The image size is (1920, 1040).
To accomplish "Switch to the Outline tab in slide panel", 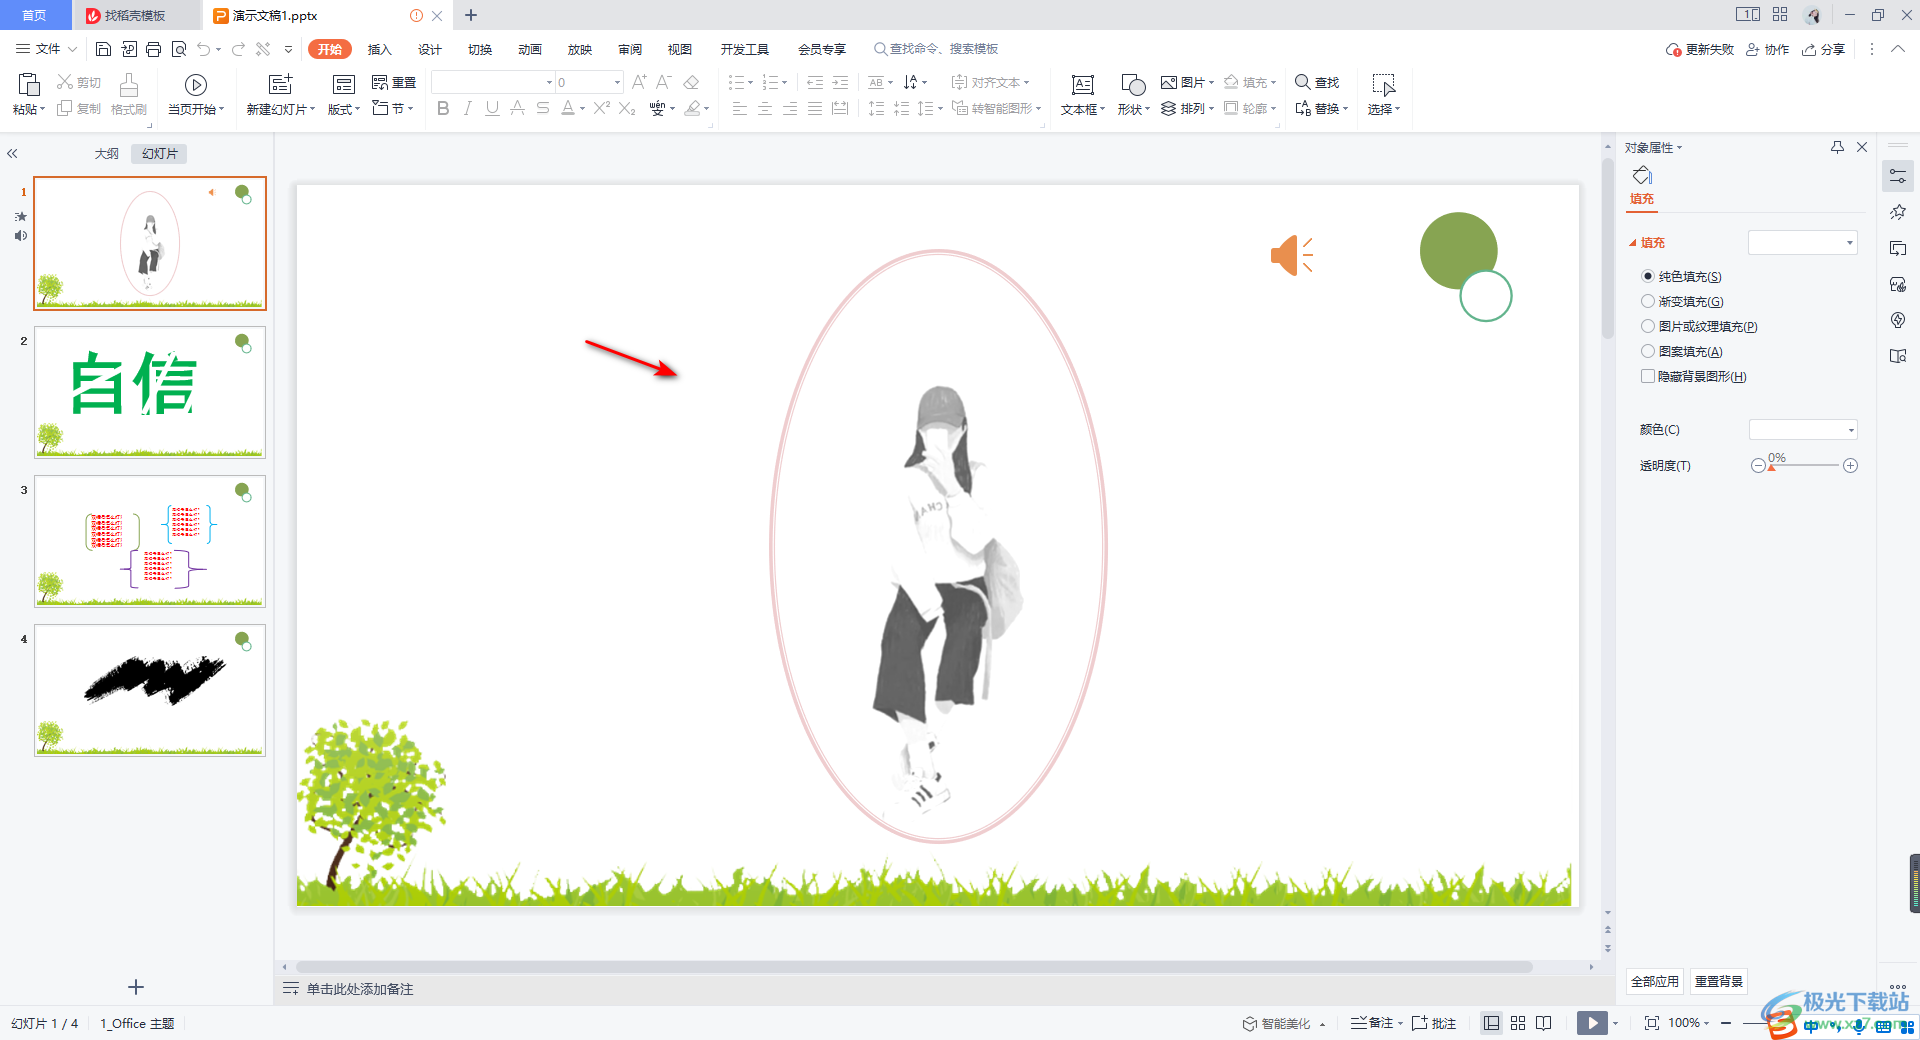I will click(107, 153).
